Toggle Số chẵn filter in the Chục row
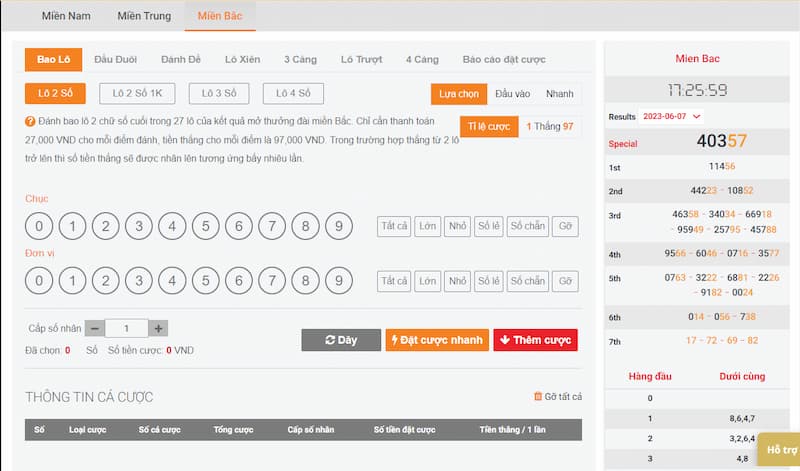The image size is (800, 471). pyautogui.click(x=526, y=226)
